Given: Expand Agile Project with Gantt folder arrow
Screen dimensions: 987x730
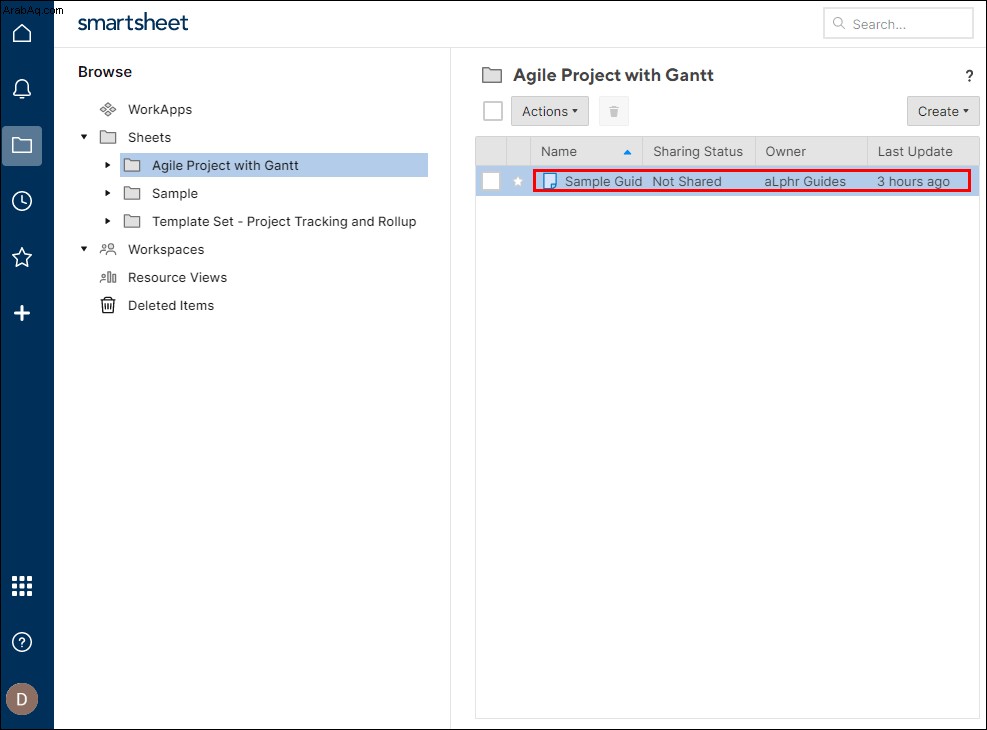Looking at the screenshot, I should [108, 165].
